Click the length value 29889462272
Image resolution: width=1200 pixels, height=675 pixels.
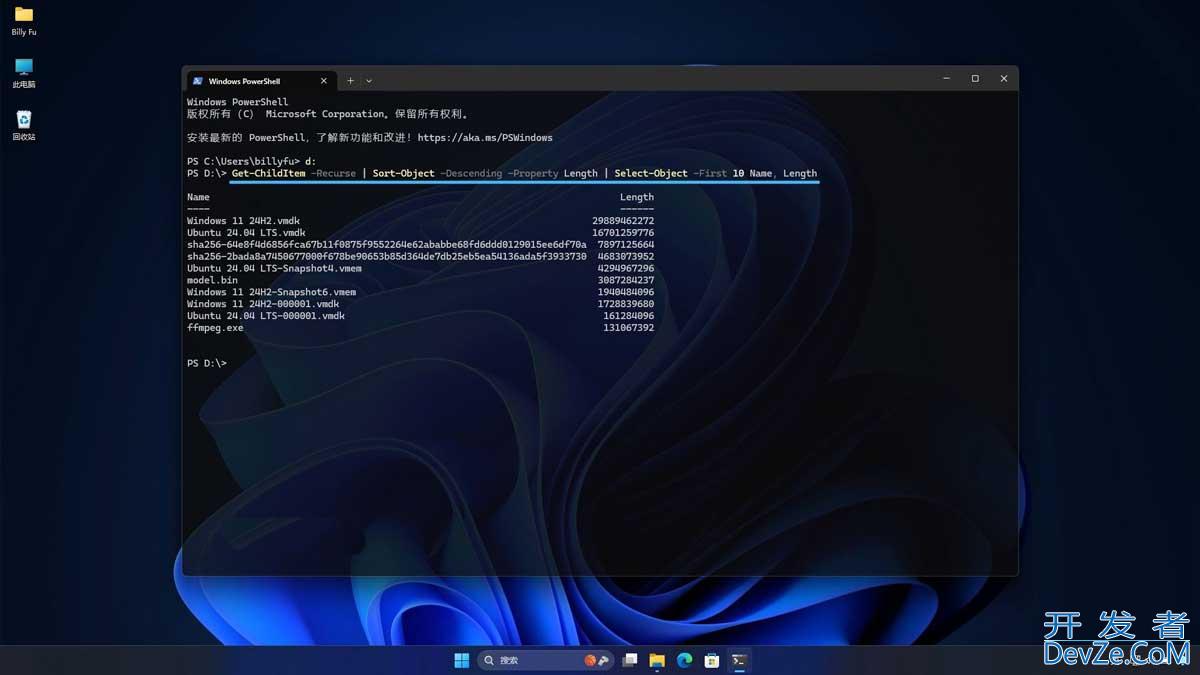coord(623,221)
